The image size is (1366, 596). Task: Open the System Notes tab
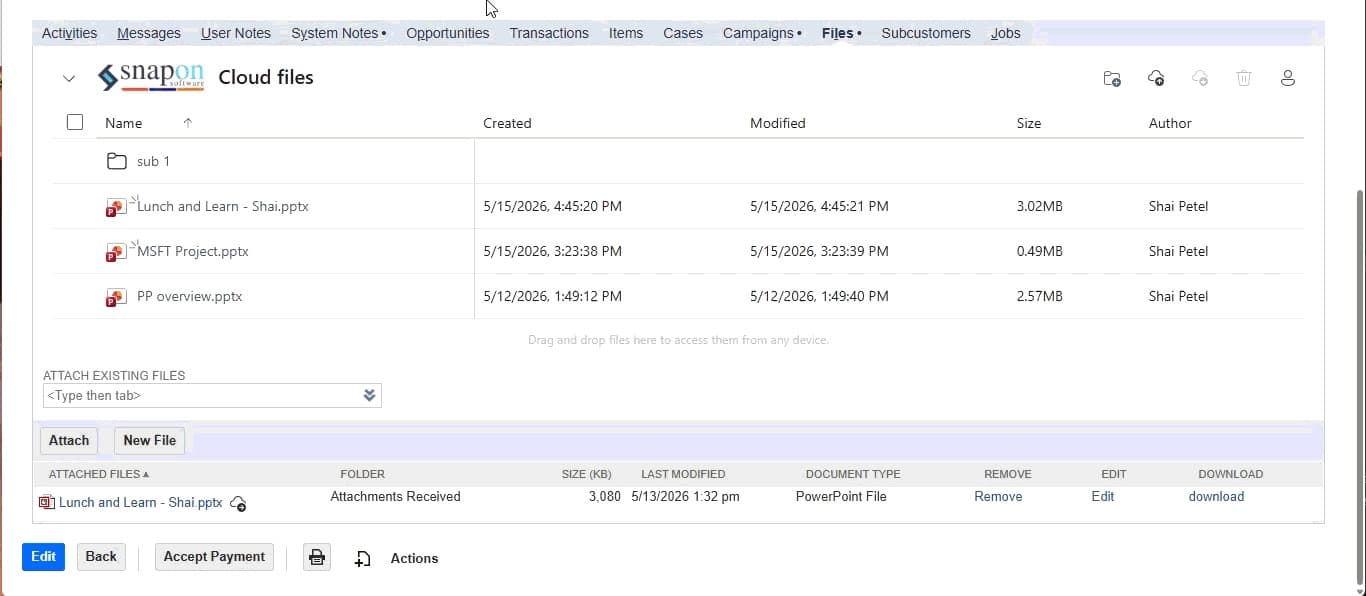click(x=338, y=33)
